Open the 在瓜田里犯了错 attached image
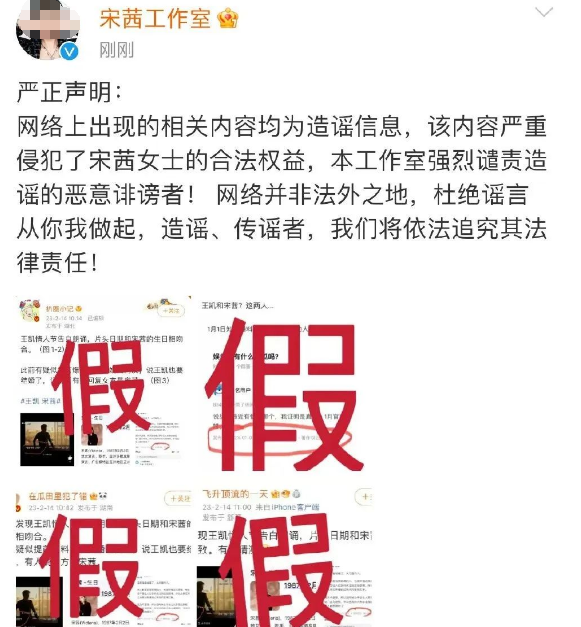This screenshot has width=581, height=627. 103,558
